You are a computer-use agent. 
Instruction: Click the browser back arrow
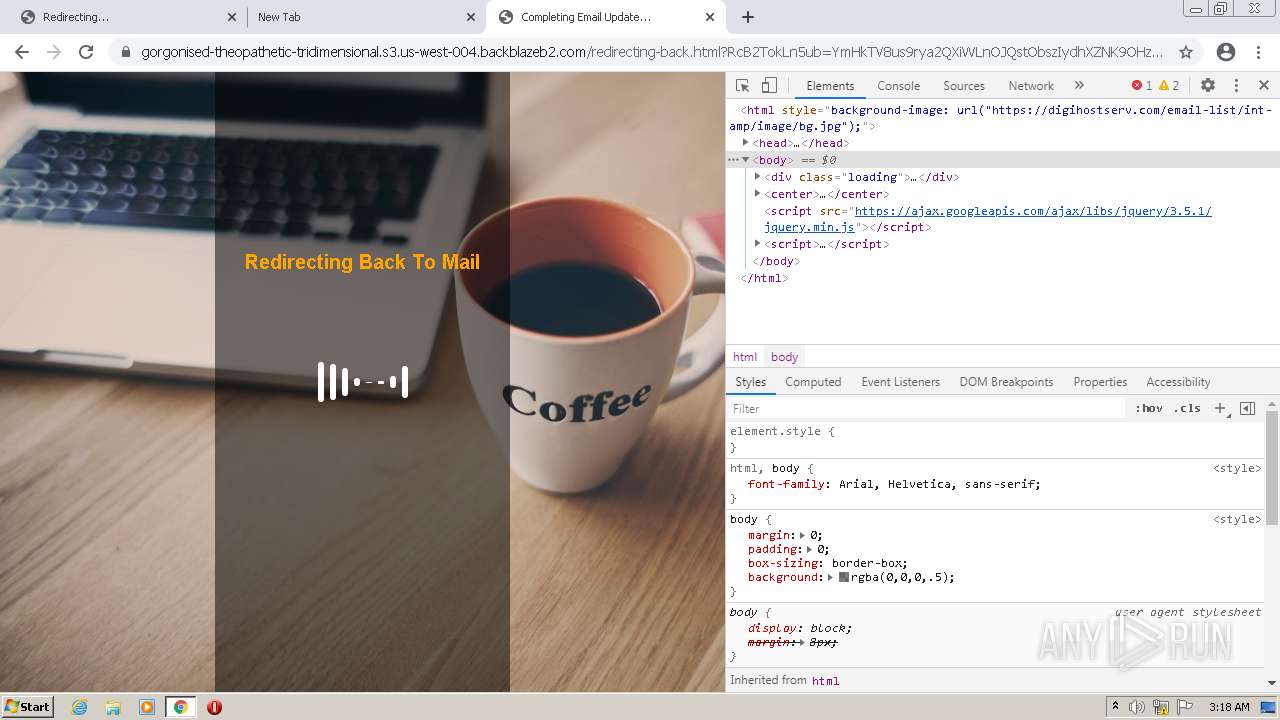point(22,52)
